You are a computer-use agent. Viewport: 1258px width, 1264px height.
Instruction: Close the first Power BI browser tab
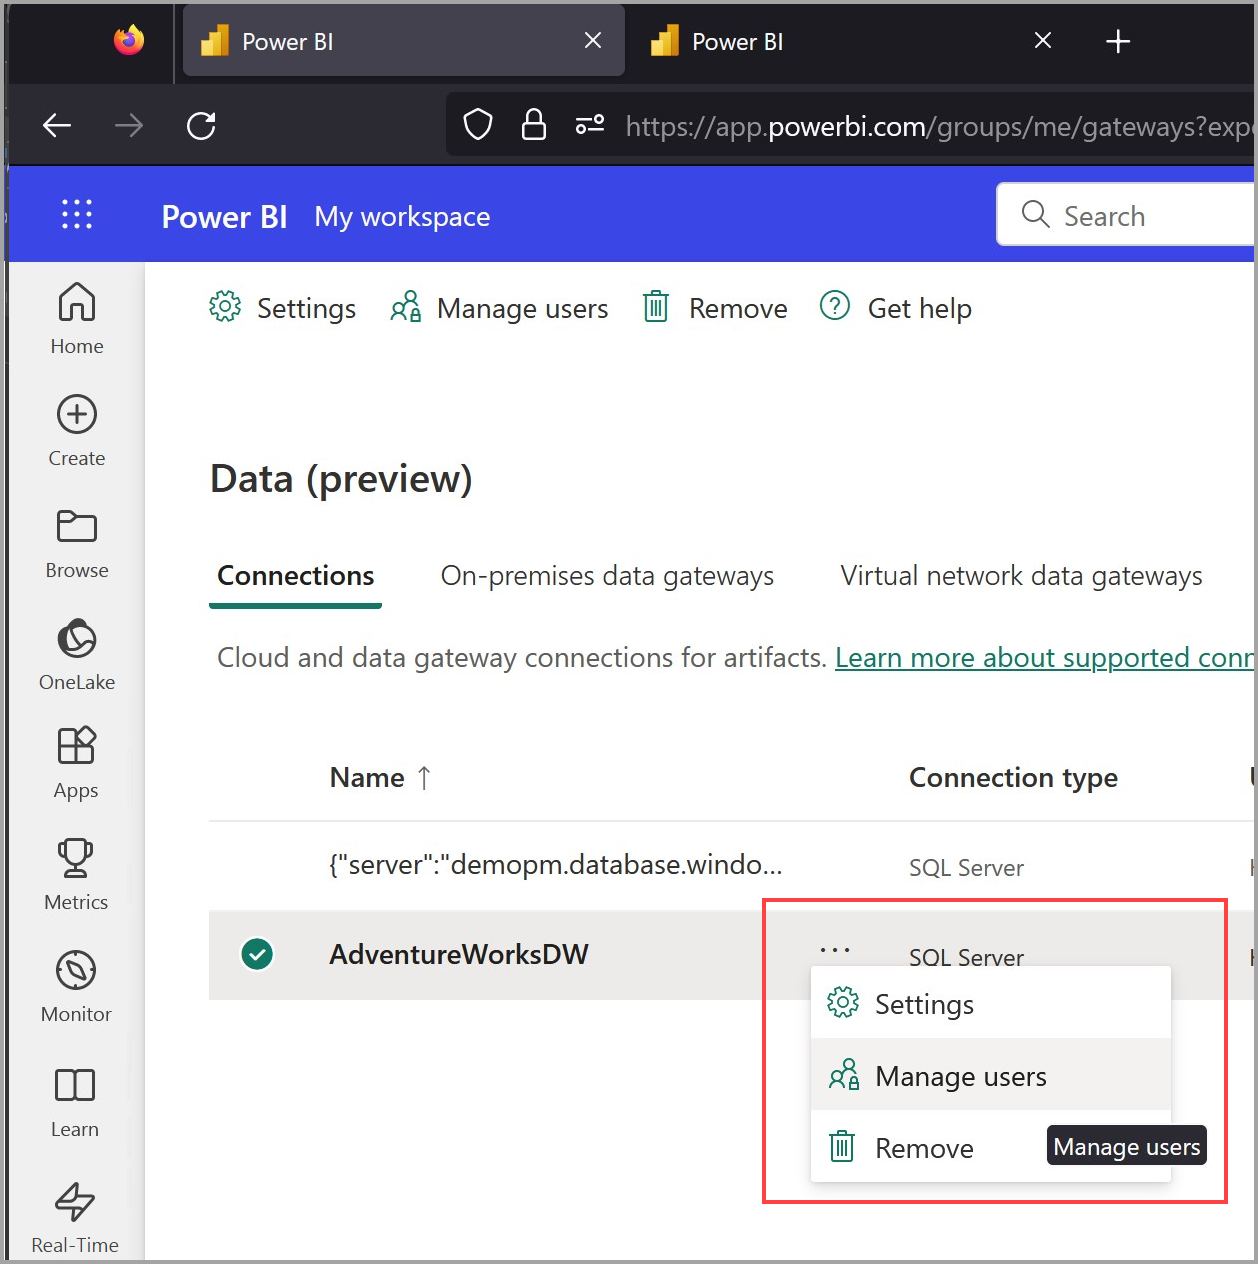593,40
